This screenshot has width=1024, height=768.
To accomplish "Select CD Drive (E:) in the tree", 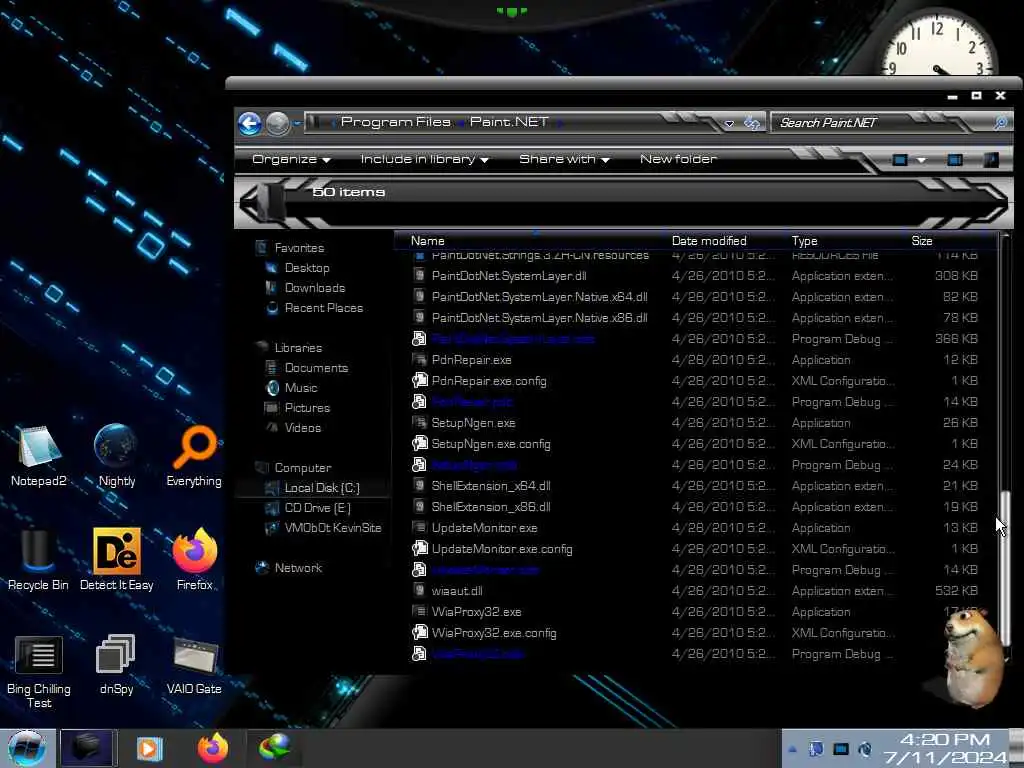I will (x=317, y=507).
